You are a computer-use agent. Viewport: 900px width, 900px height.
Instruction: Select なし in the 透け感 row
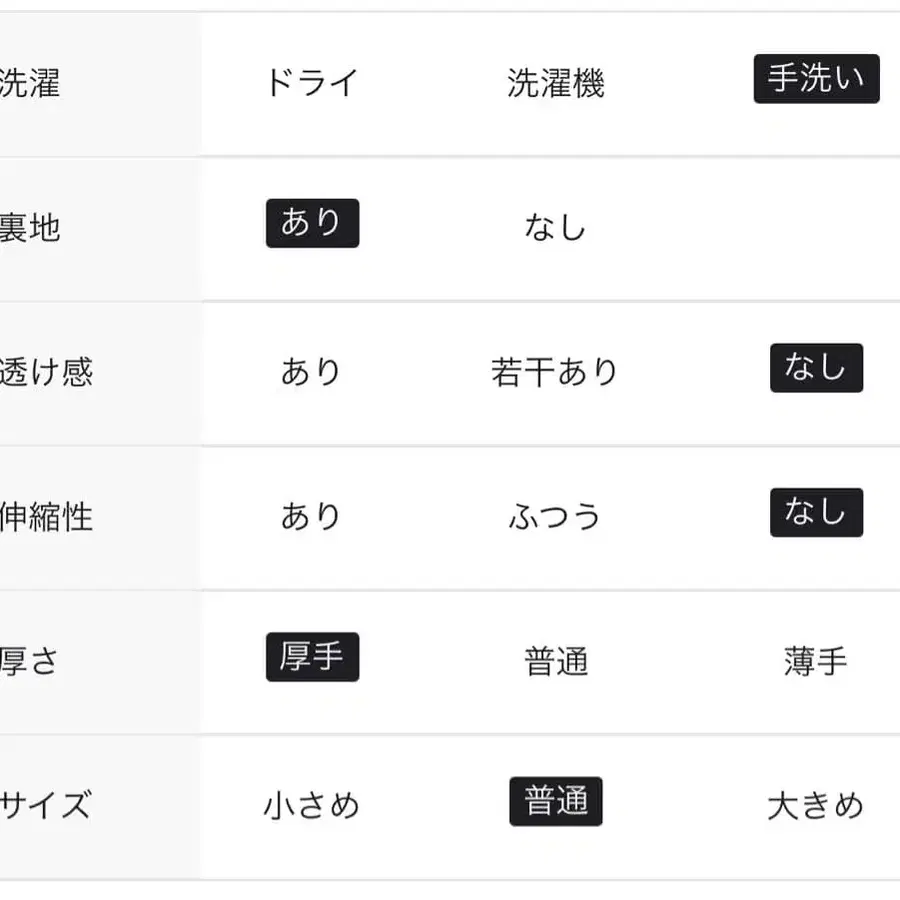tap(816, 368)
